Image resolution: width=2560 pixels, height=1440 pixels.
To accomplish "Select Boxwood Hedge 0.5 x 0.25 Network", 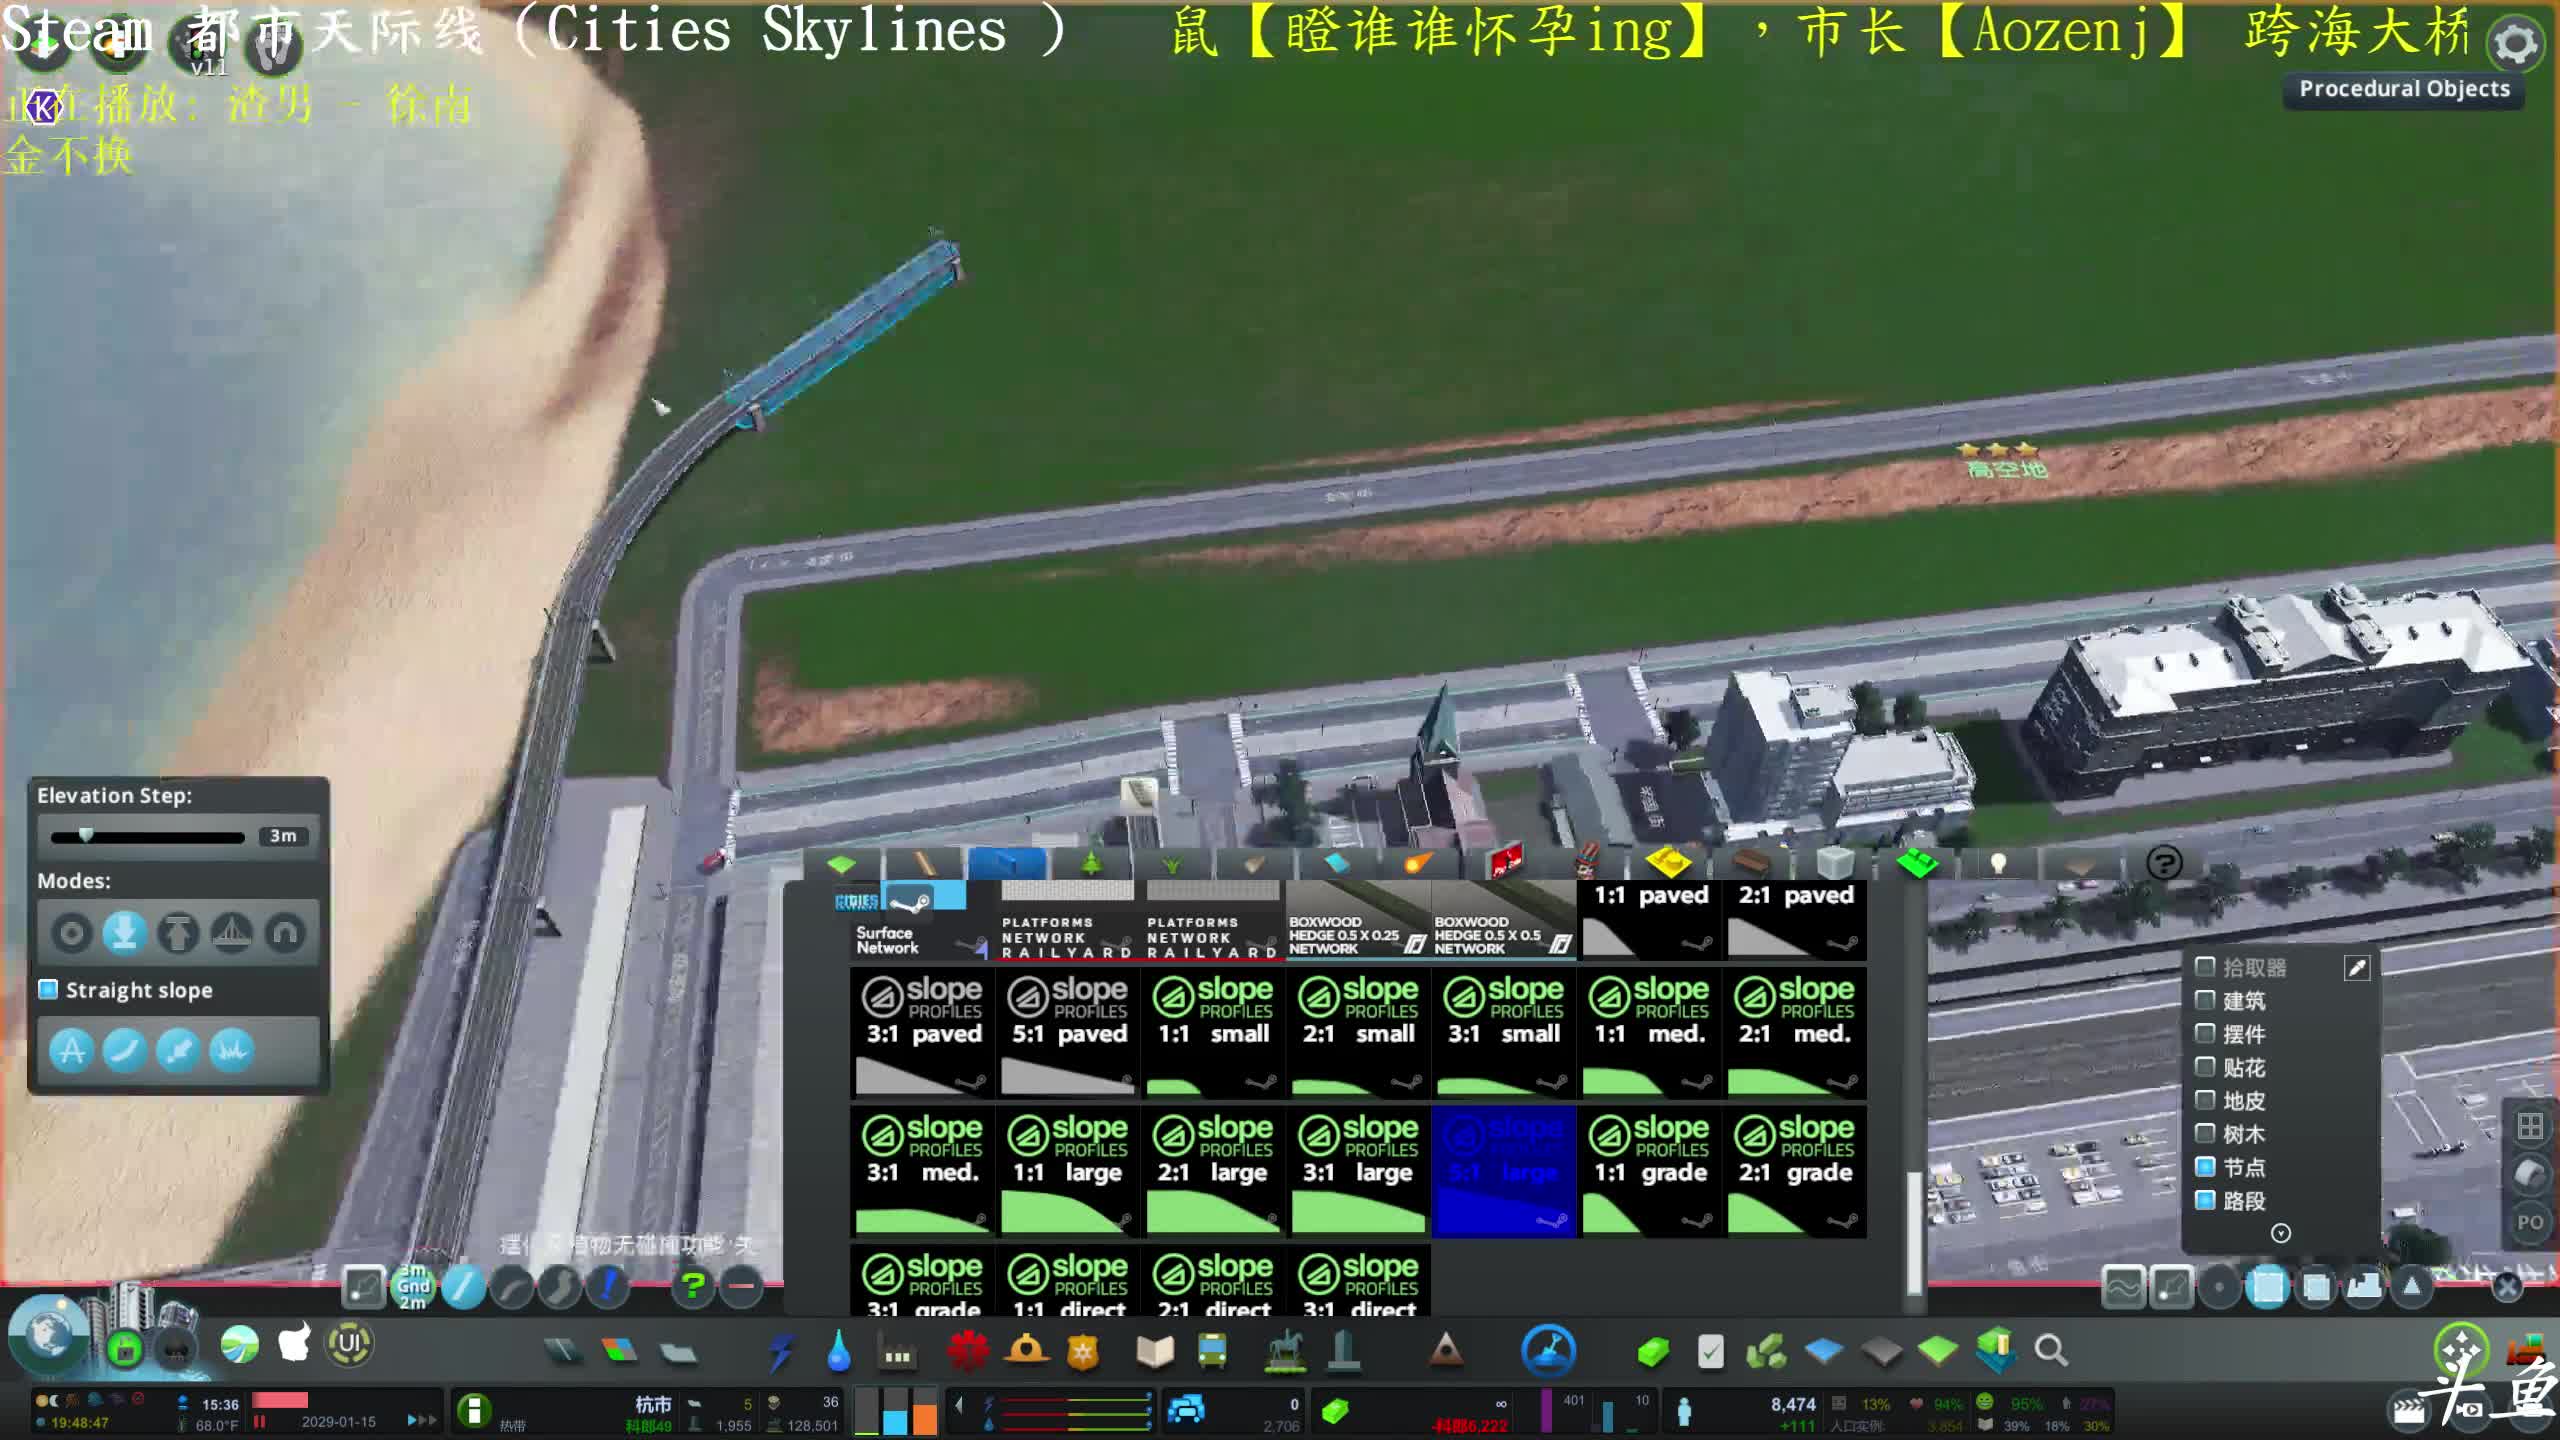I will [x=1358, y=921].
